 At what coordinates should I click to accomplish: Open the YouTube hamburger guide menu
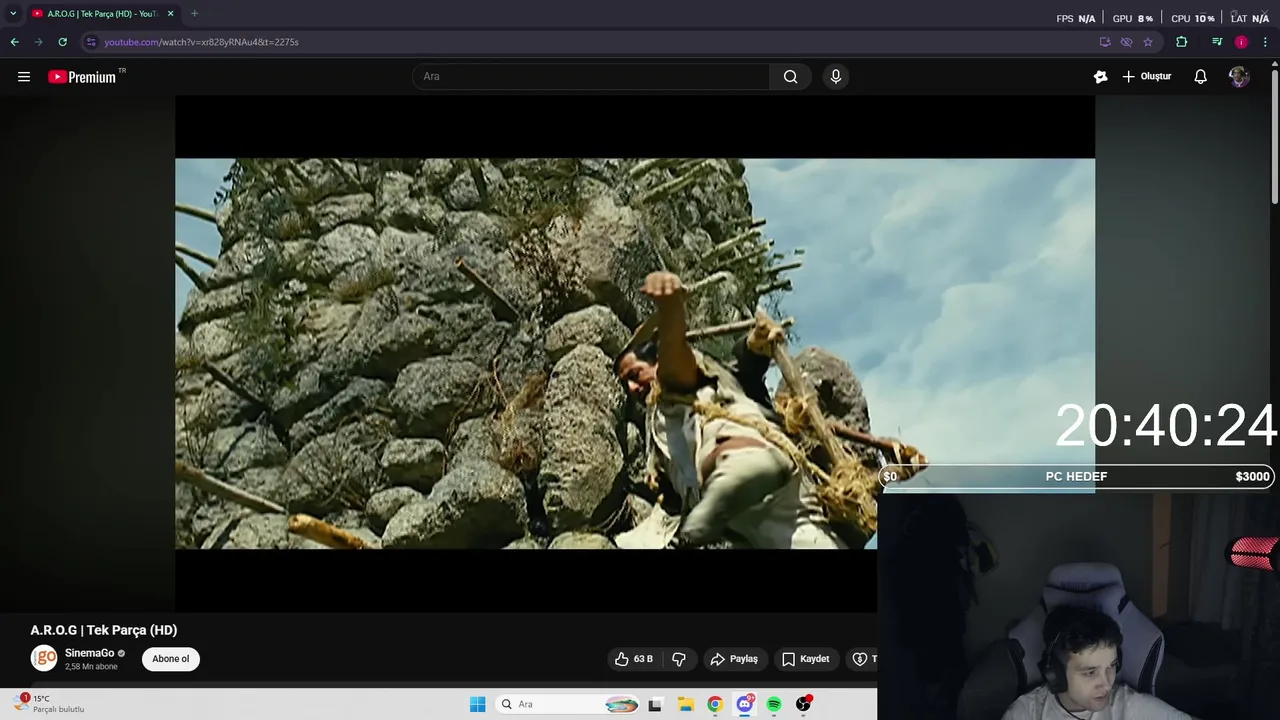24,76
